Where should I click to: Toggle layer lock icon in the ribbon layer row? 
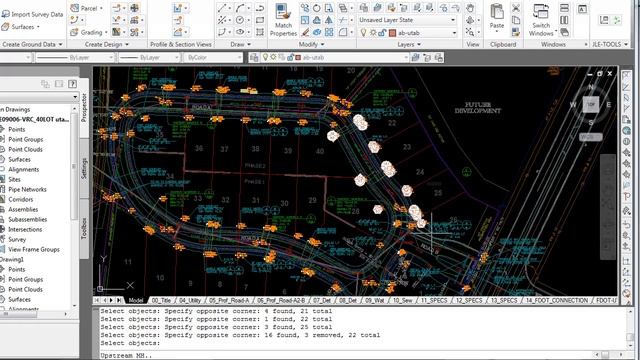point(382,33)
